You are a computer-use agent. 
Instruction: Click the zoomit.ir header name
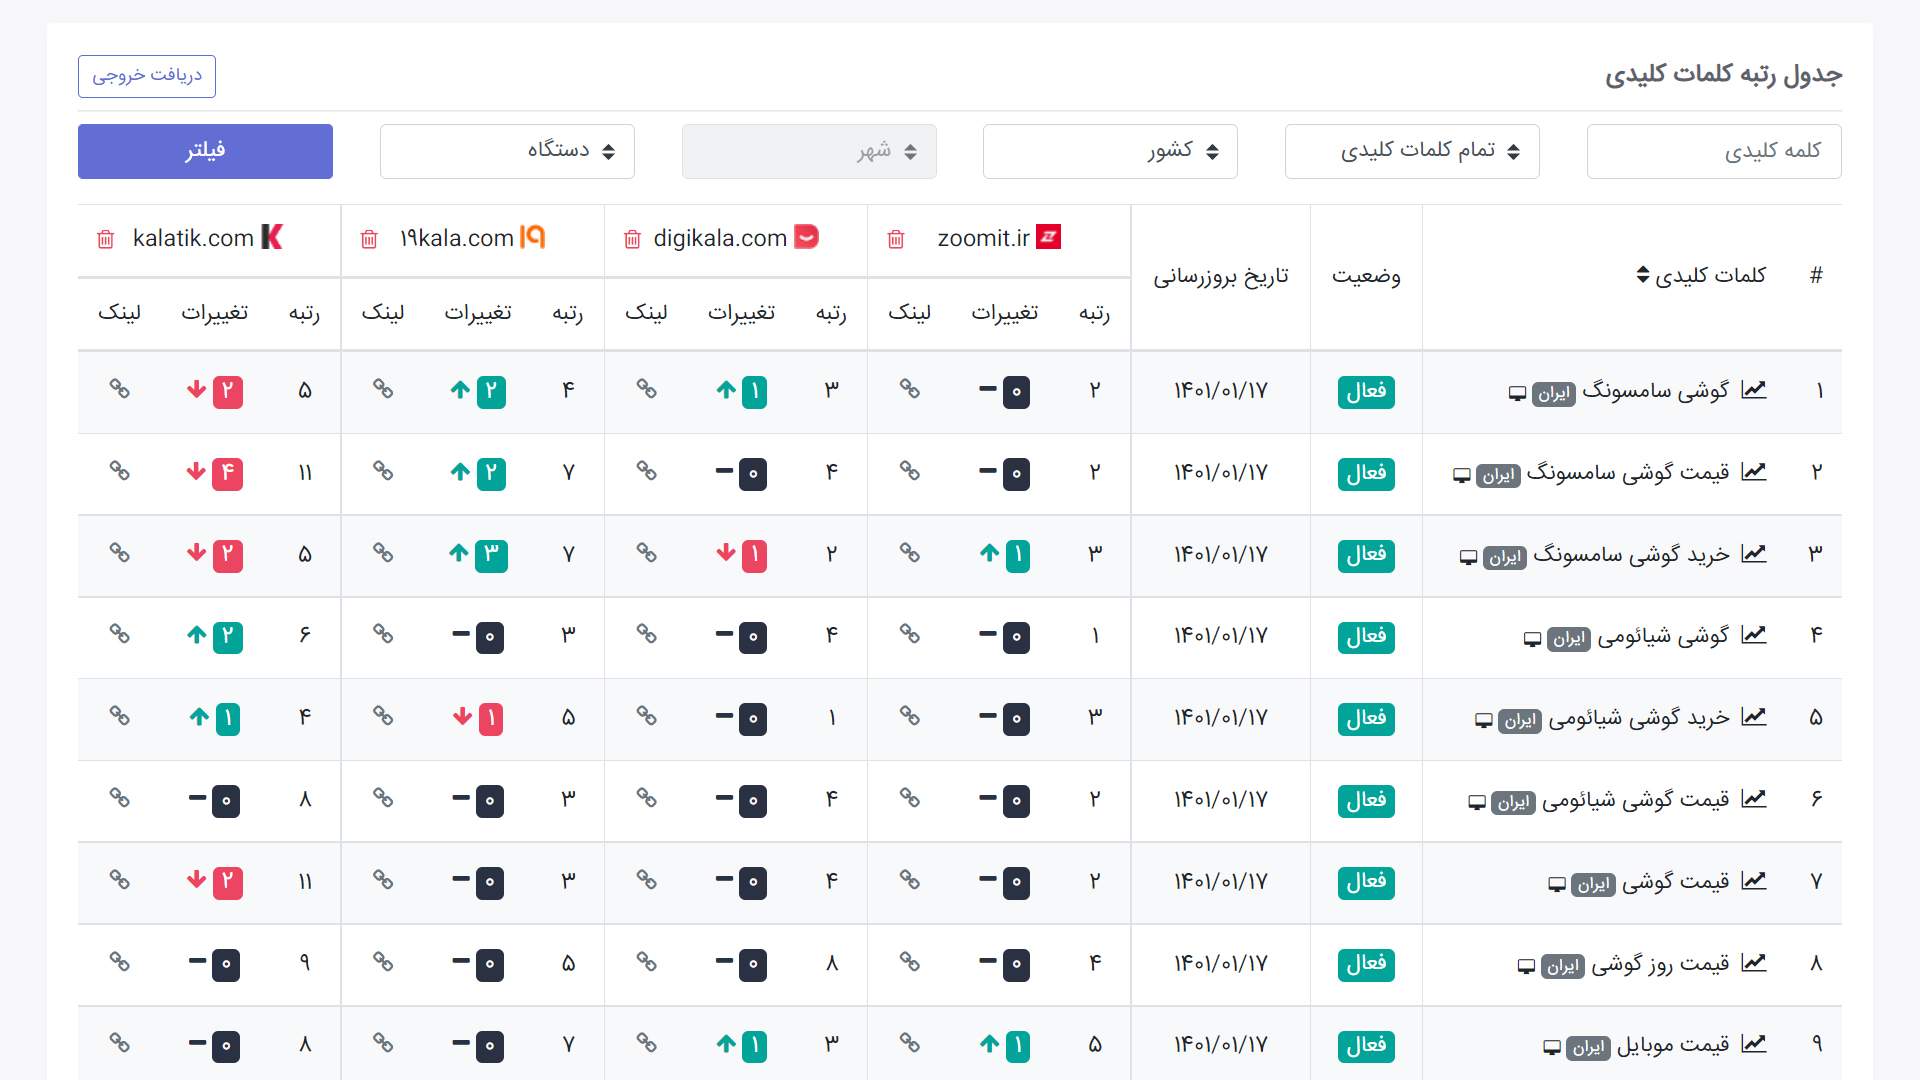tap(983, 238)
